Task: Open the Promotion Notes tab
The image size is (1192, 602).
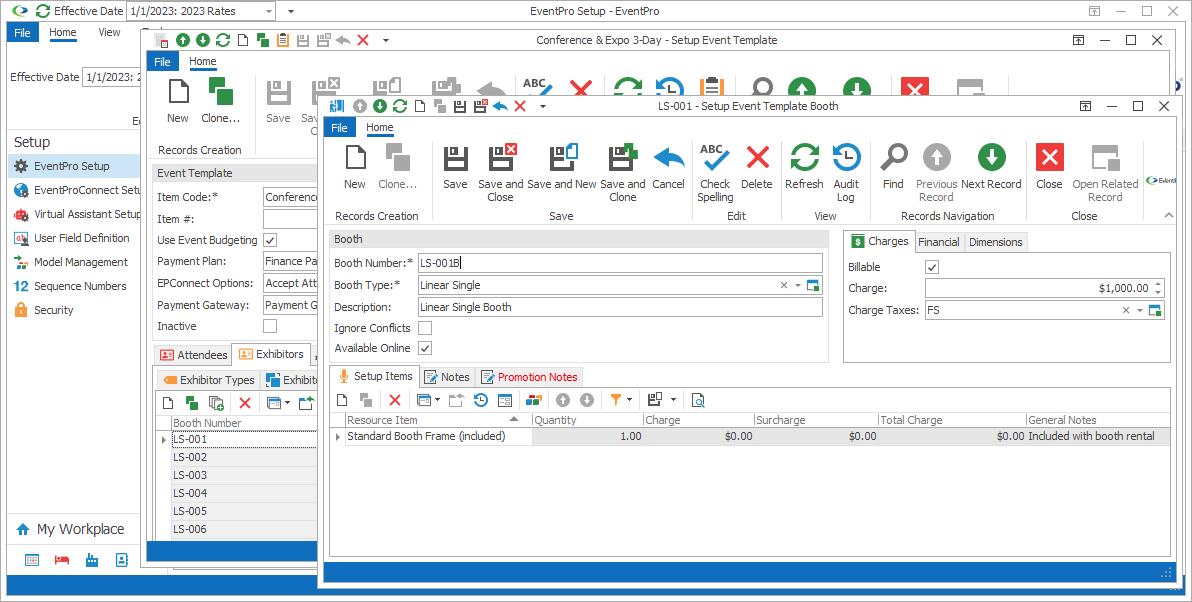Action: [x=529, y=377]
